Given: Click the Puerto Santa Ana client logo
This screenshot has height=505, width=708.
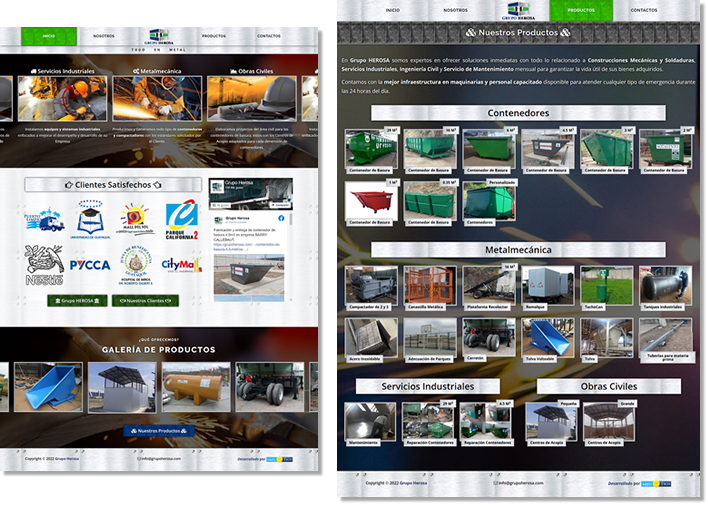Looking at the screenshot, I should [x=44, y=220].
